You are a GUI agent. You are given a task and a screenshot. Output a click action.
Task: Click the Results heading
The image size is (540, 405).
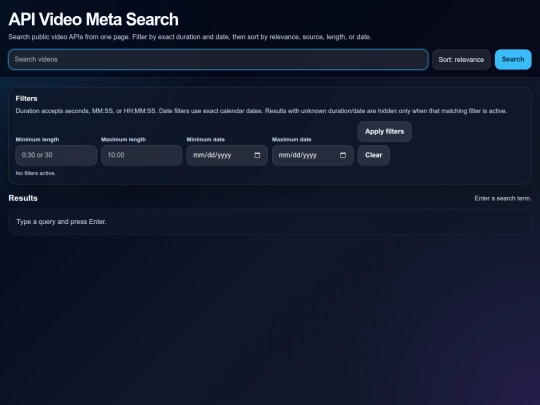point(23,198)
